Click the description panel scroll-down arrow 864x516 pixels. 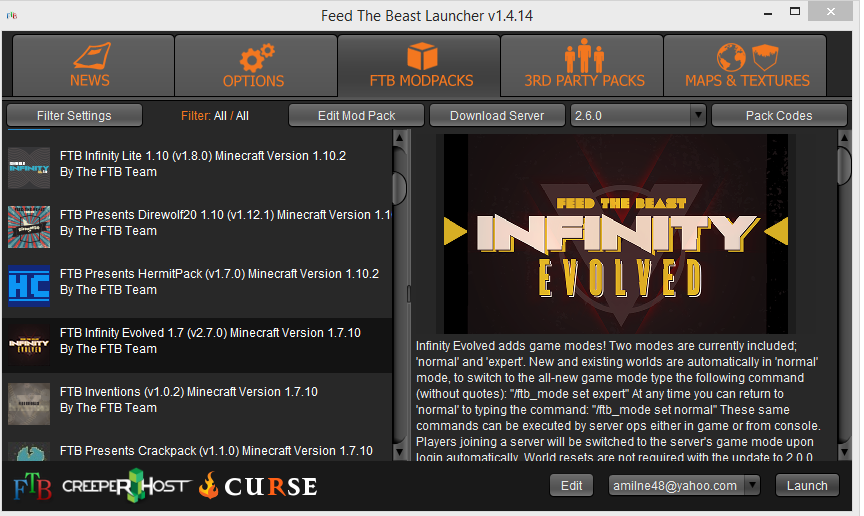tap(844, 453)
